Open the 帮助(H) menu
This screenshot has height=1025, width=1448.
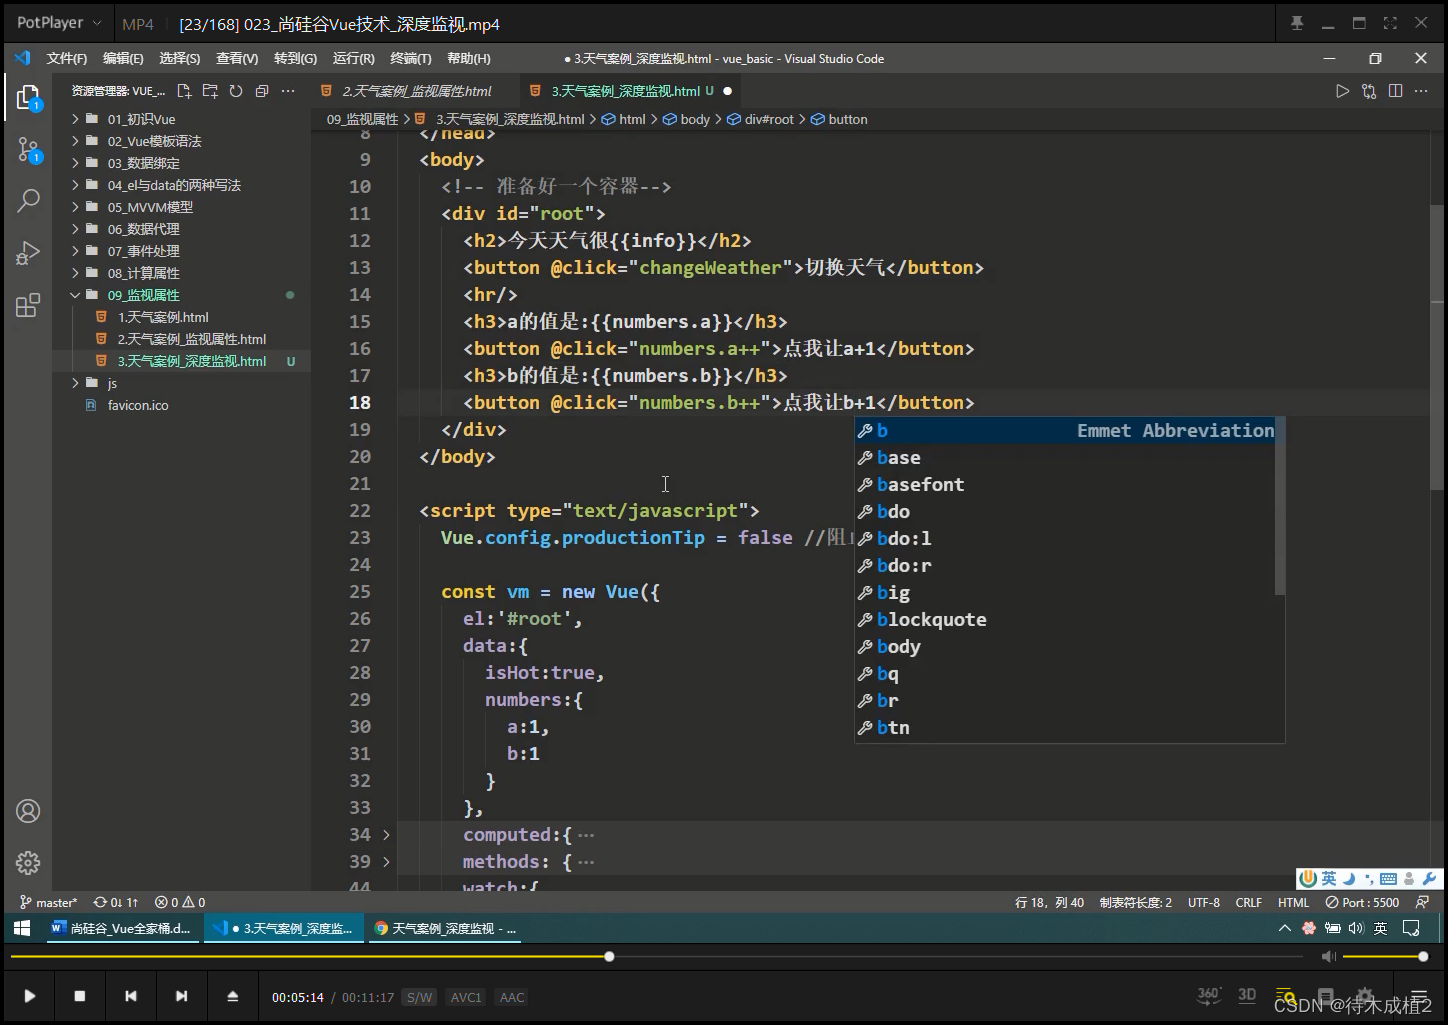[x=469, y=58]
